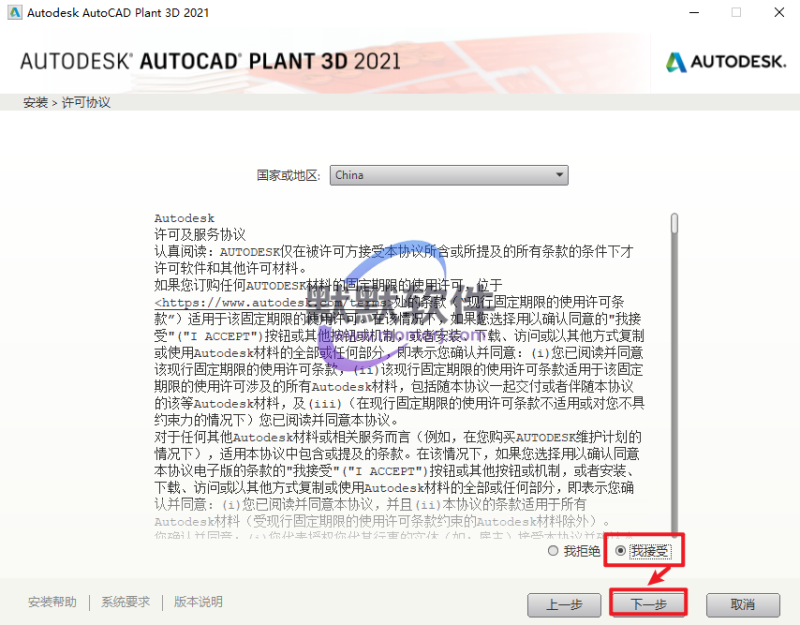Open the 版本说明 release notes link

198,602
